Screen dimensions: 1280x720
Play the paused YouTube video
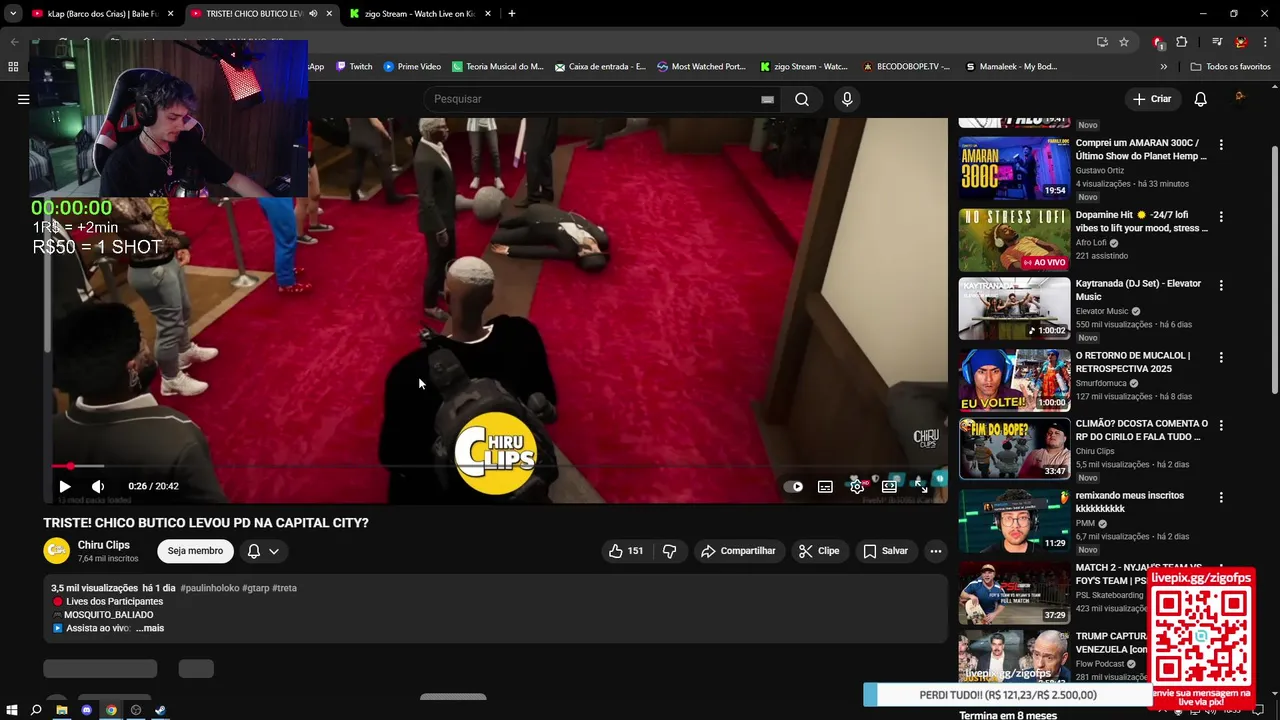65,486
